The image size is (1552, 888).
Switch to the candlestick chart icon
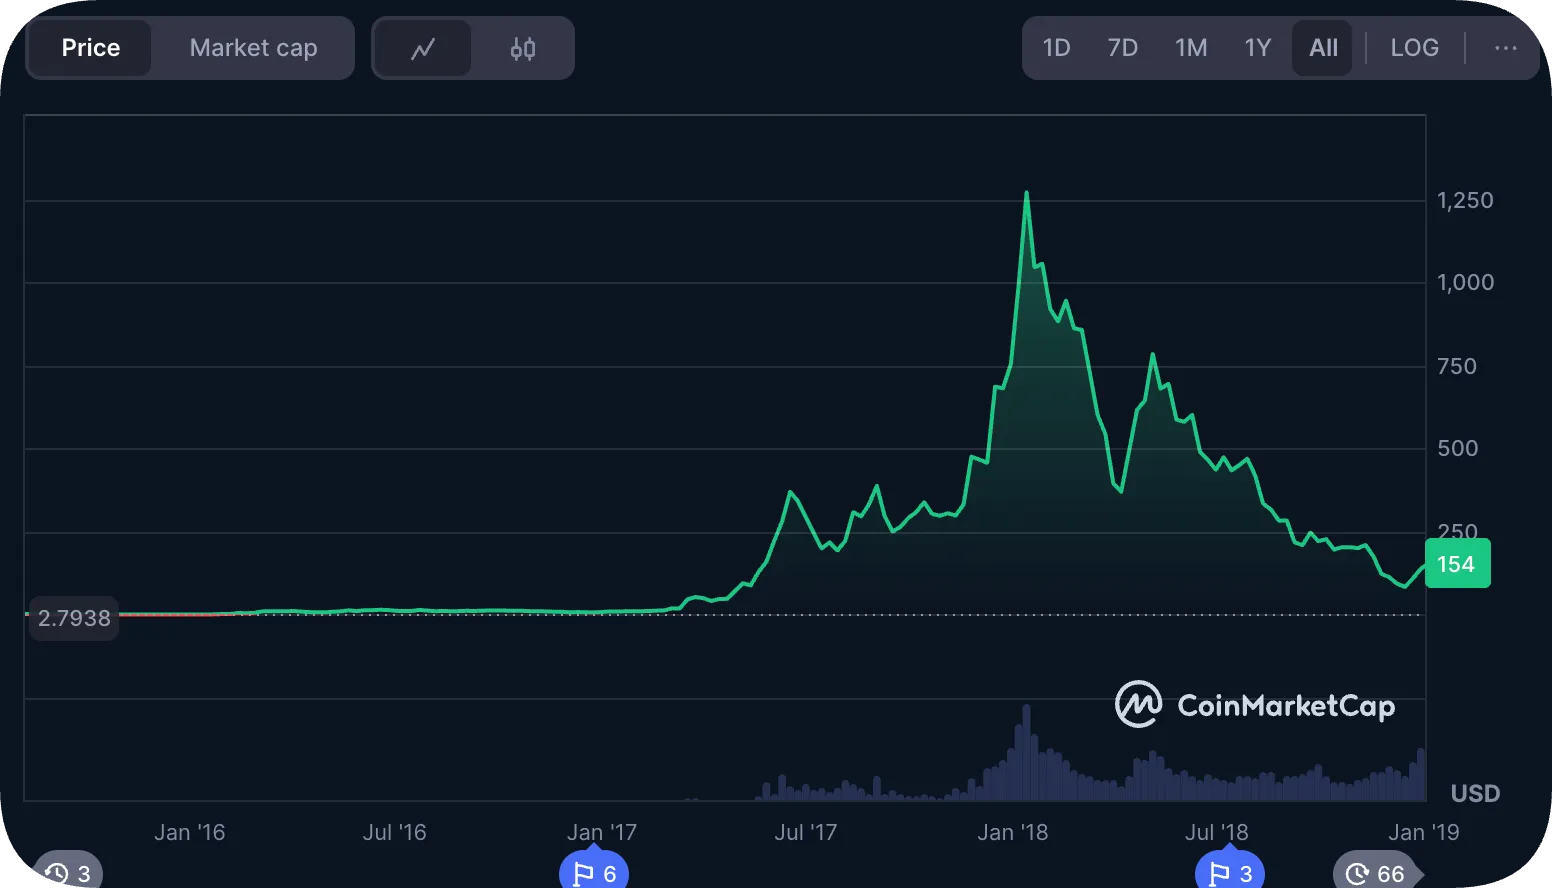[522, 47]
